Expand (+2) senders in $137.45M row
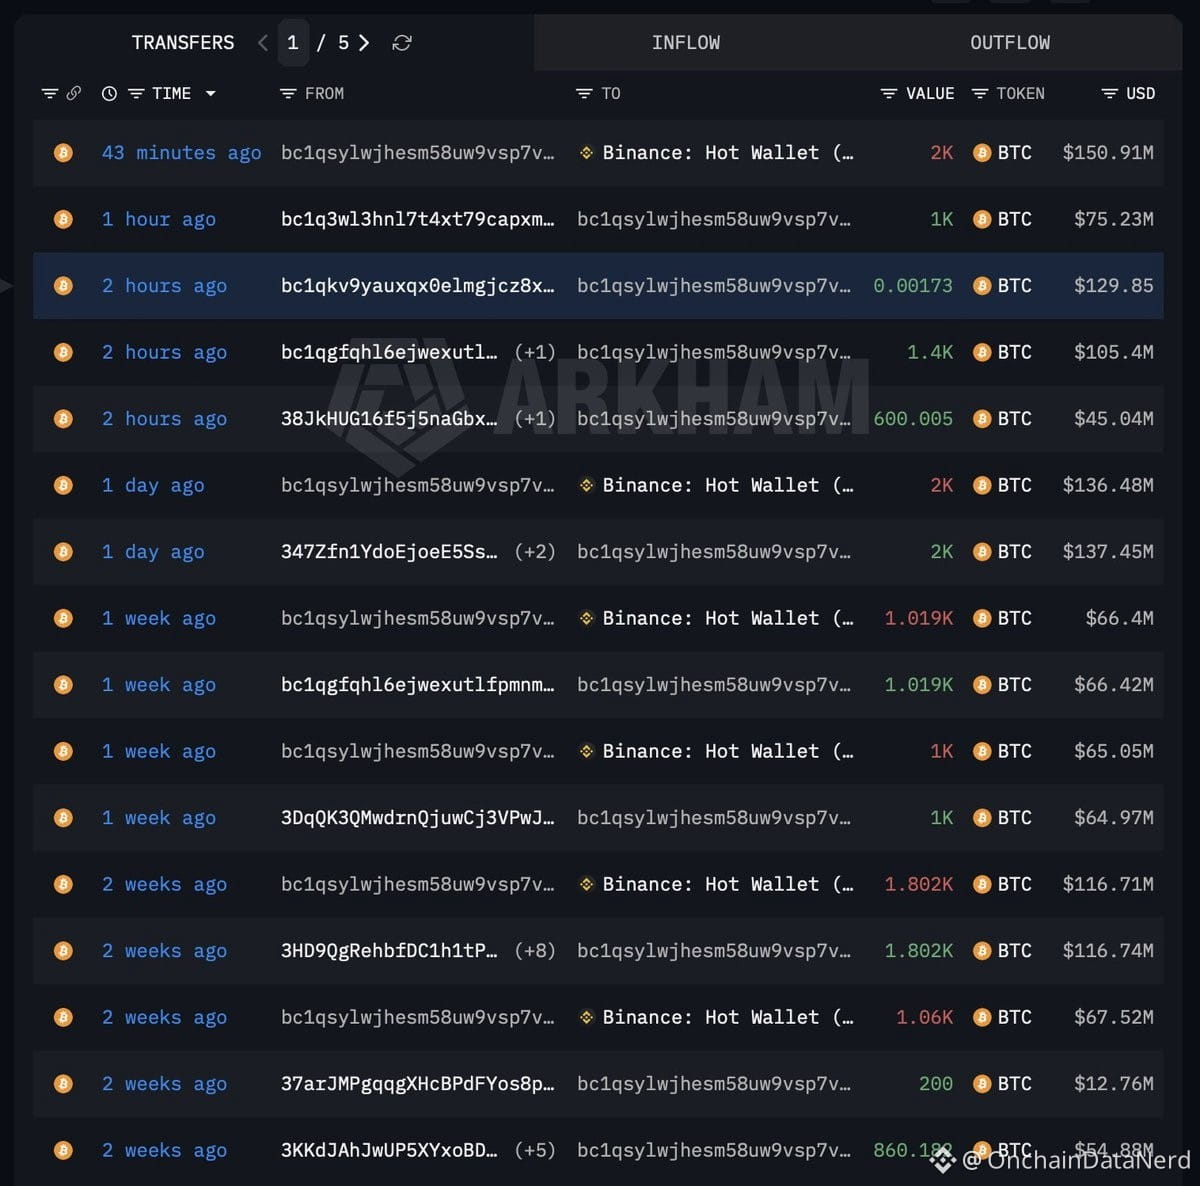 point(535,552)
